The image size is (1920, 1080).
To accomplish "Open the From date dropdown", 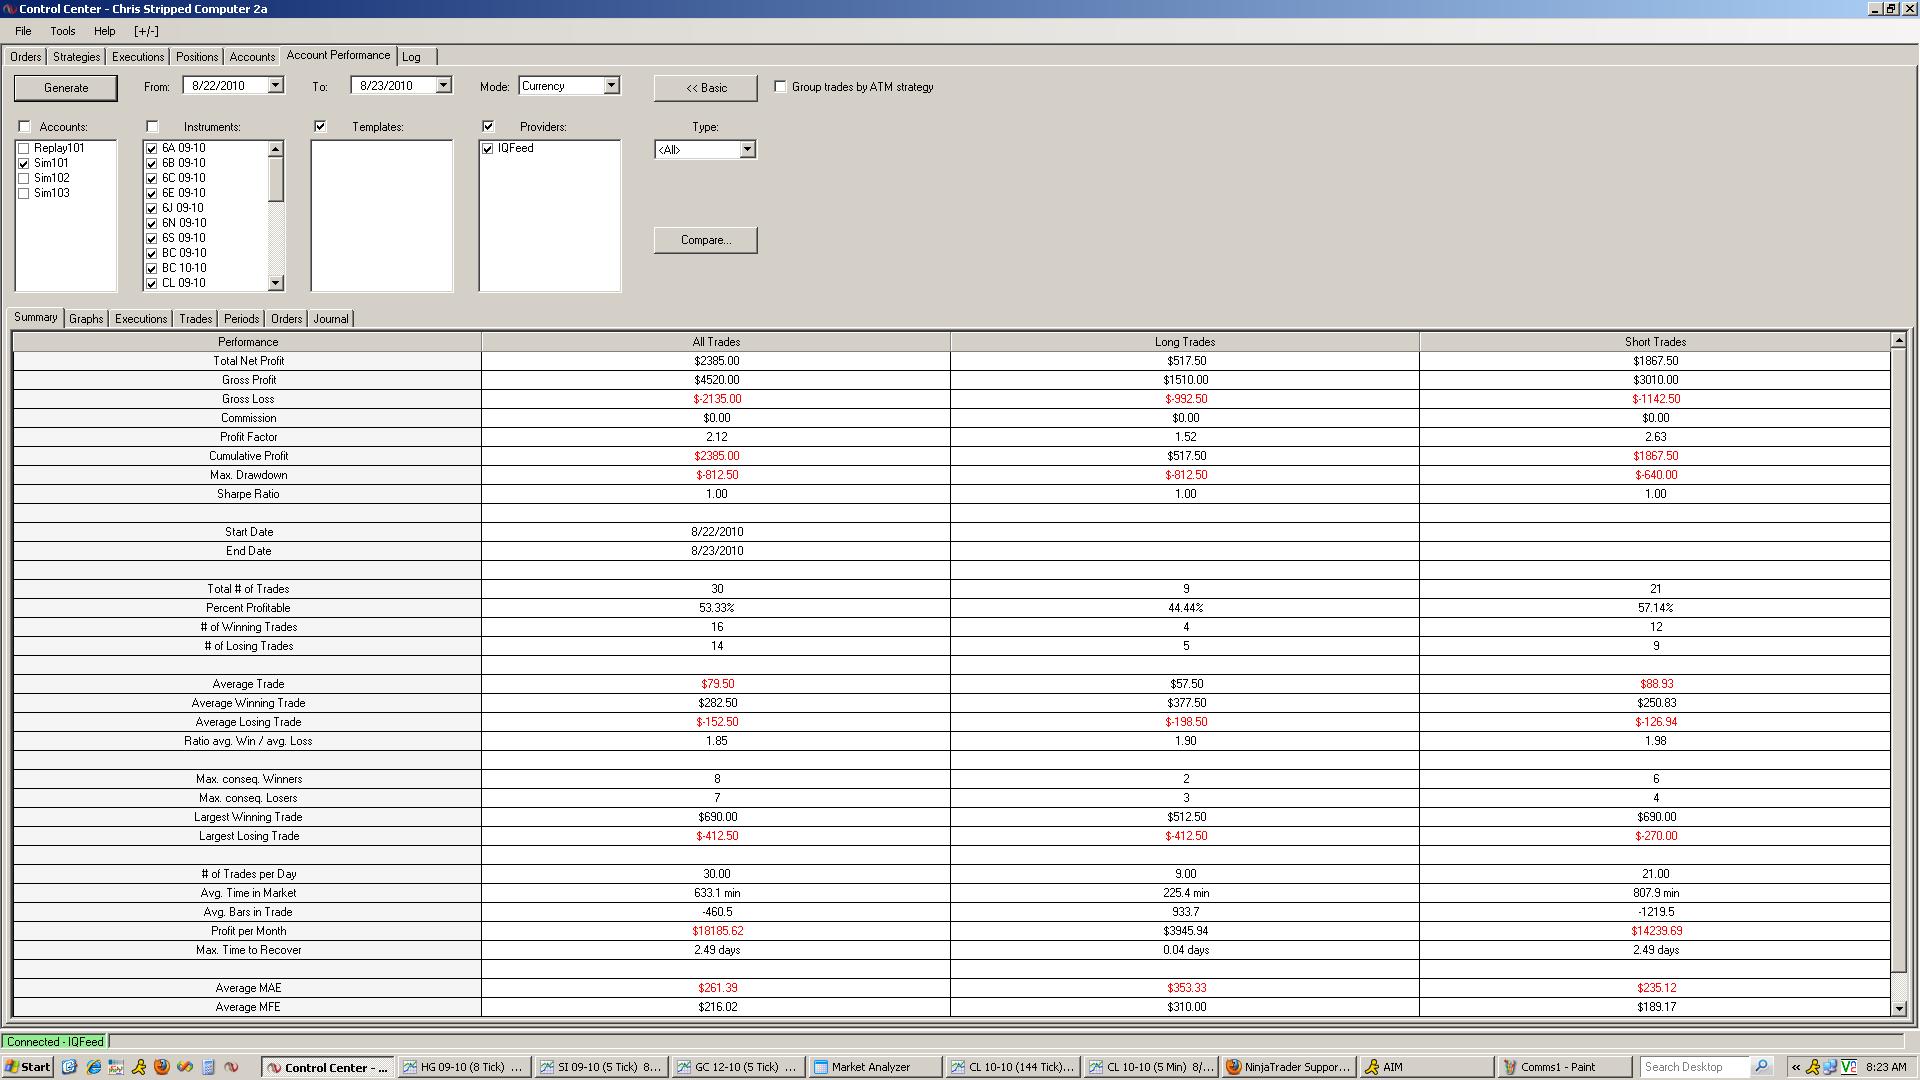I will [275, 86].
